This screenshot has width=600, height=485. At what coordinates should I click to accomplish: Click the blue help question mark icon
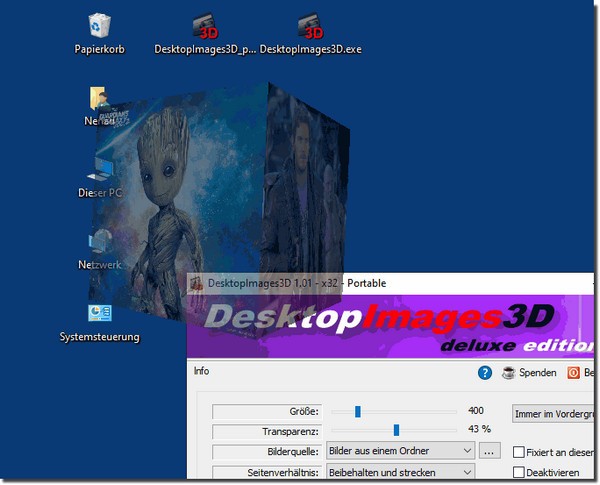tap(485, 373)
